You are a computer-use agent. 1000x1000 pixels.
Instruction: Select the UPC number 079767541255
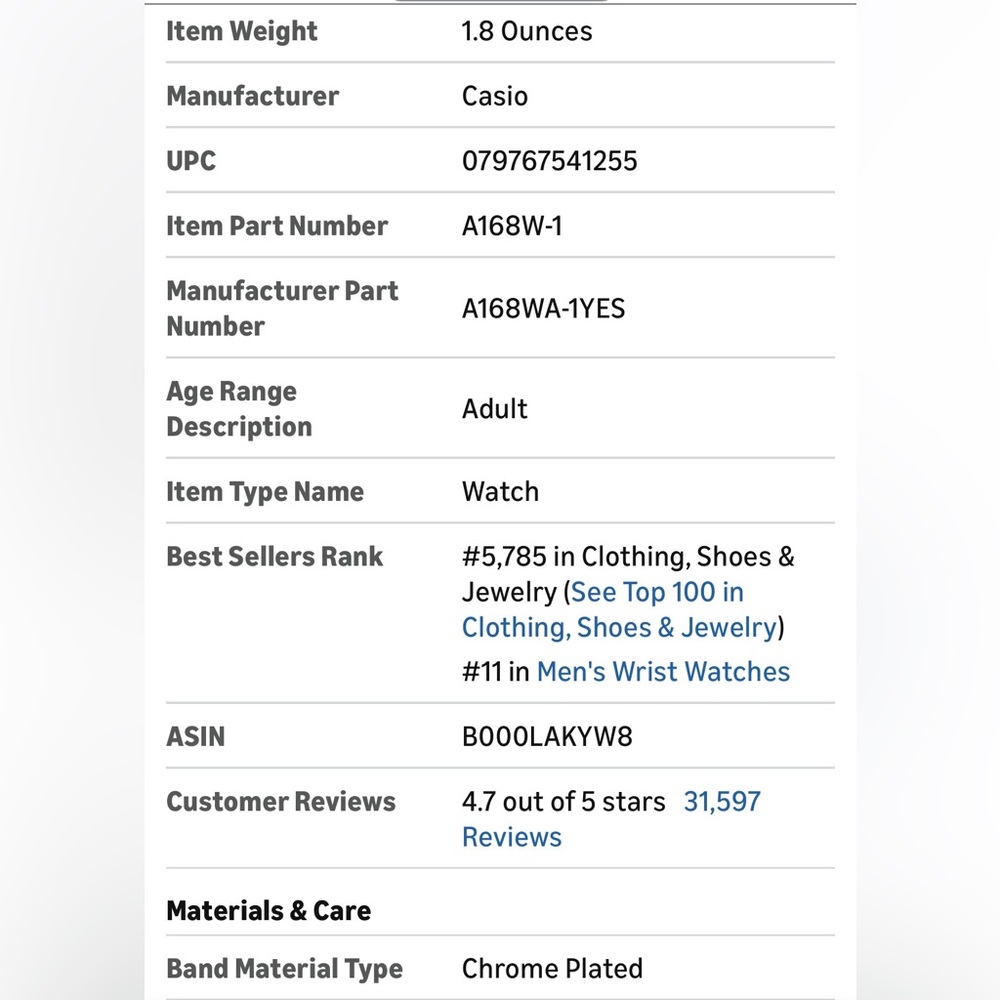pyautogui.click(x=550, y=161)
